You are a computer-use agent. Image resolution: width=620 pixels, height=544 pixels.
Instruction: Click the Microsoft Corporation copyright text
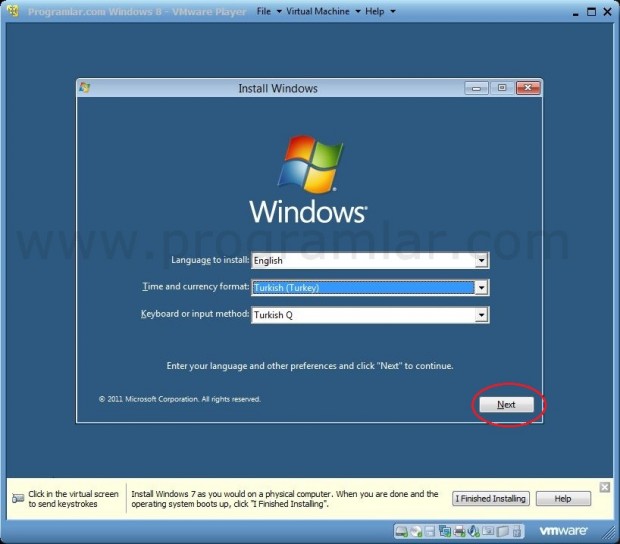click(180, 399)
